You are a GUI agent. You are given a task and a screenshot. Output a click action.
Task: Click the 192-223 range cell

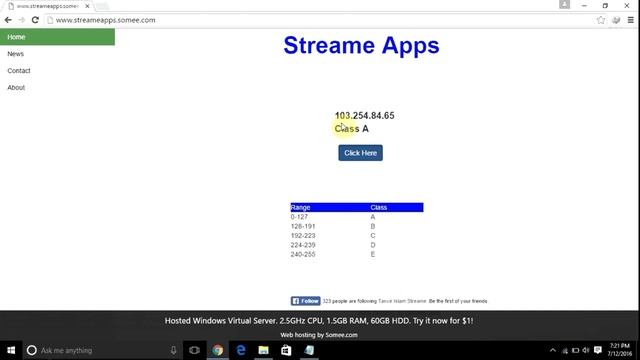[303, 236]
